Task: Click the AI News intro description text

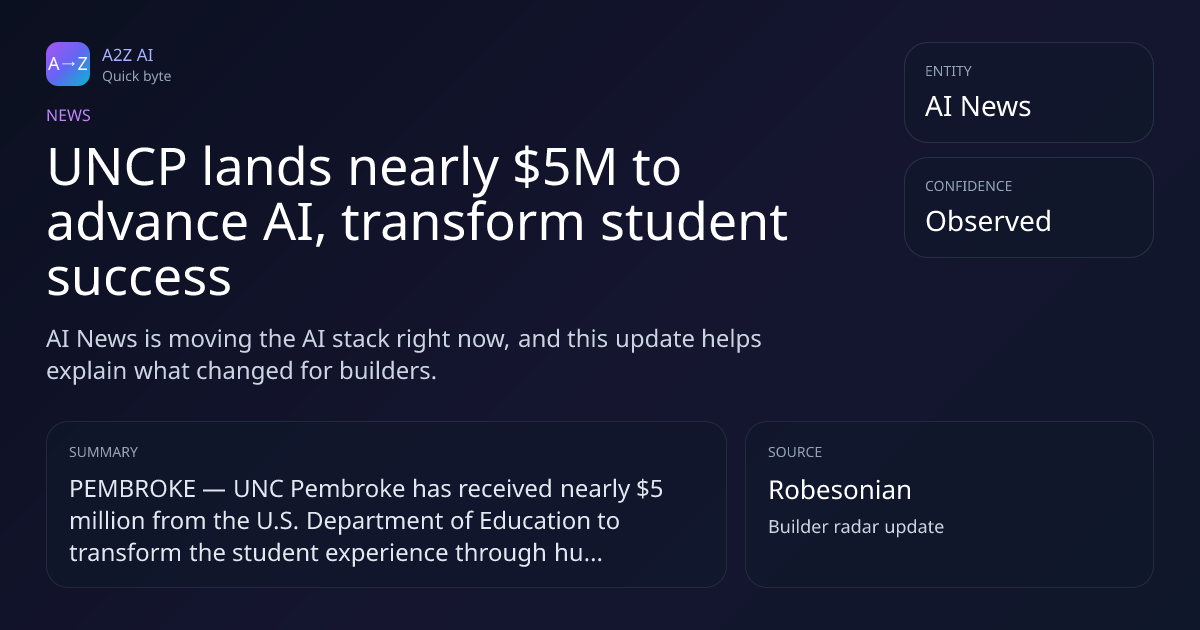Action: 404,355
